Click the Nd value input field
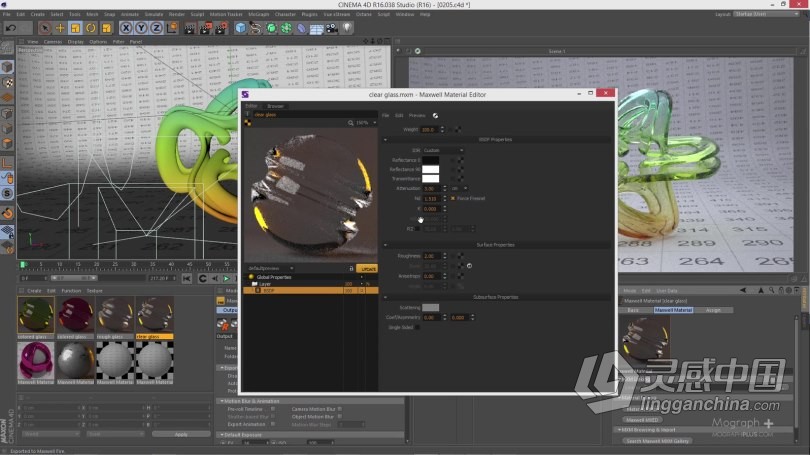The width and height of the screenshot is (810, 455). [431, 199]
